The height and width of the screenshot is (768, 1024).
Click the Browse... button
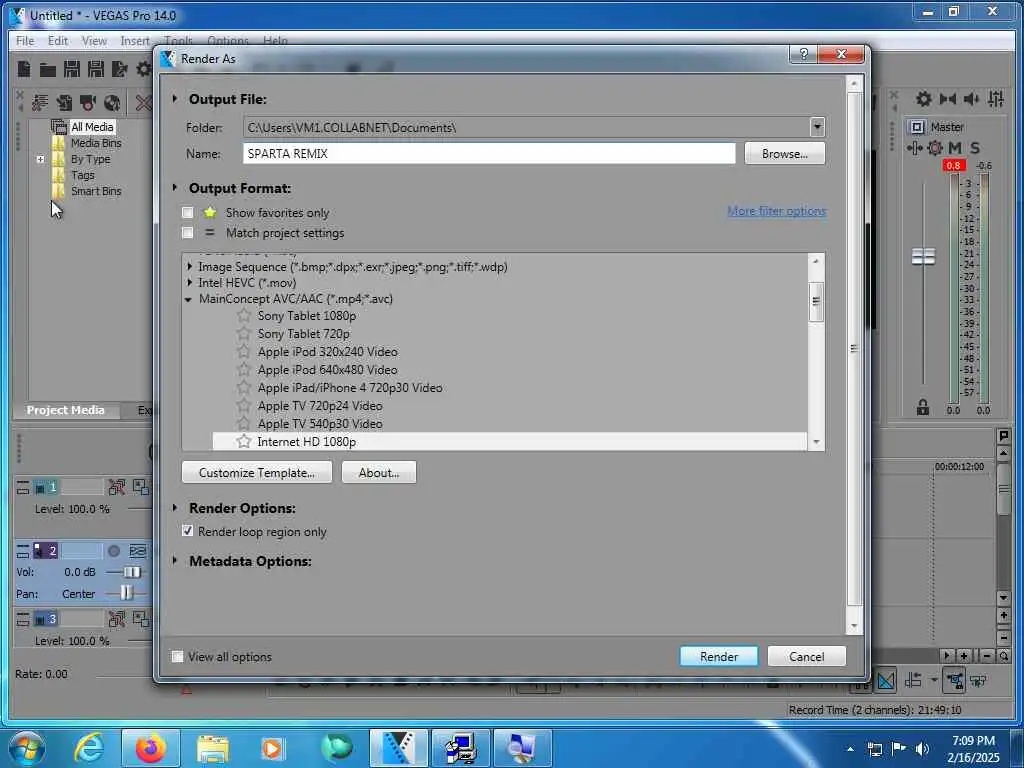[x=784, y=153]
